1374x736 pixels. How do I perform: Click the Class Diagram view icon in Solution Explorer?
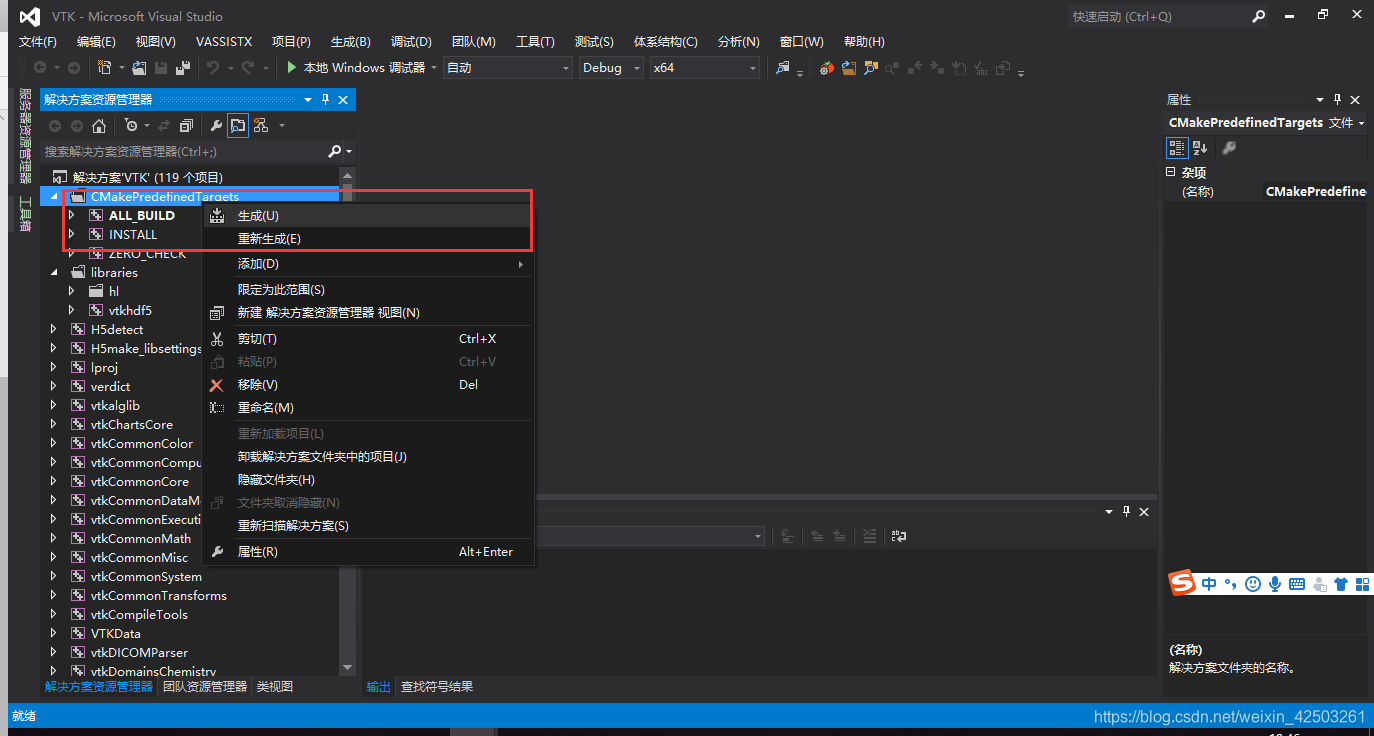coord(261,126)
